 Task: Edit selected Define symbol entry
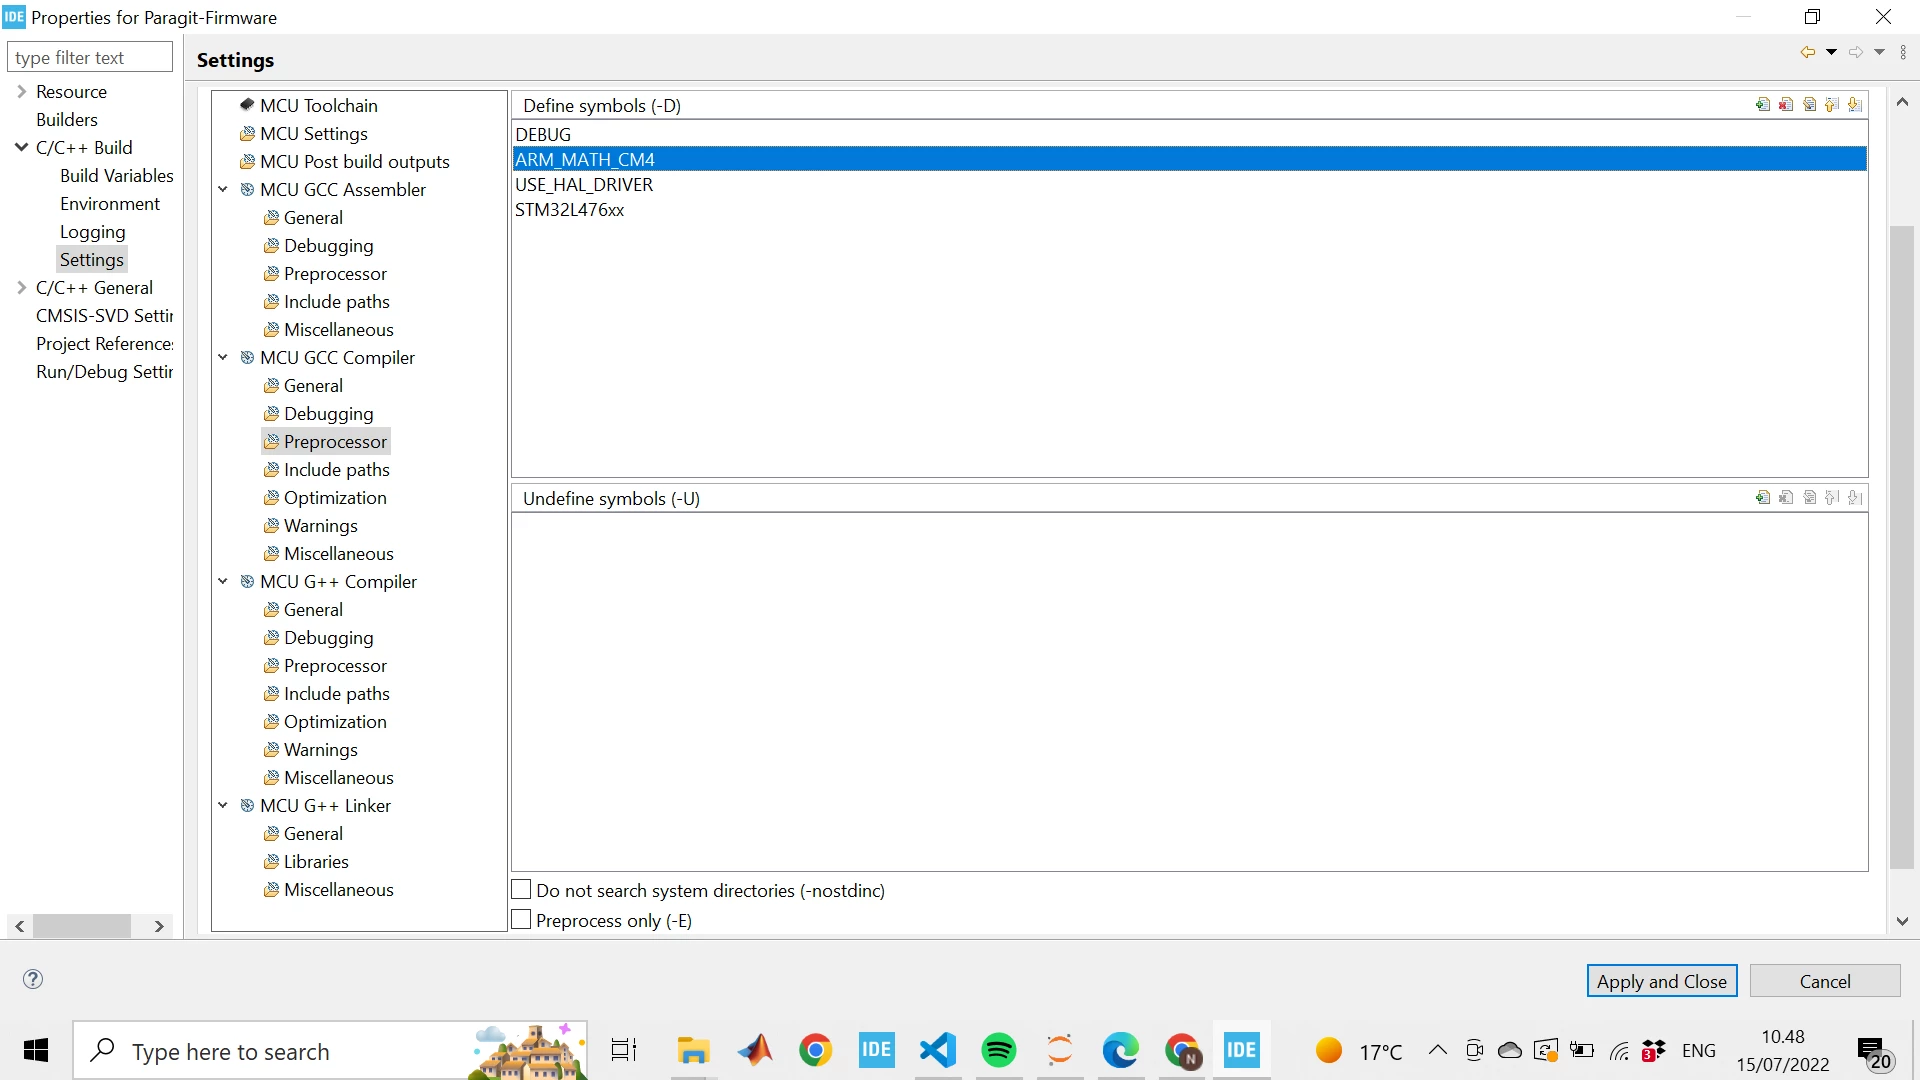click(1809, 105)
